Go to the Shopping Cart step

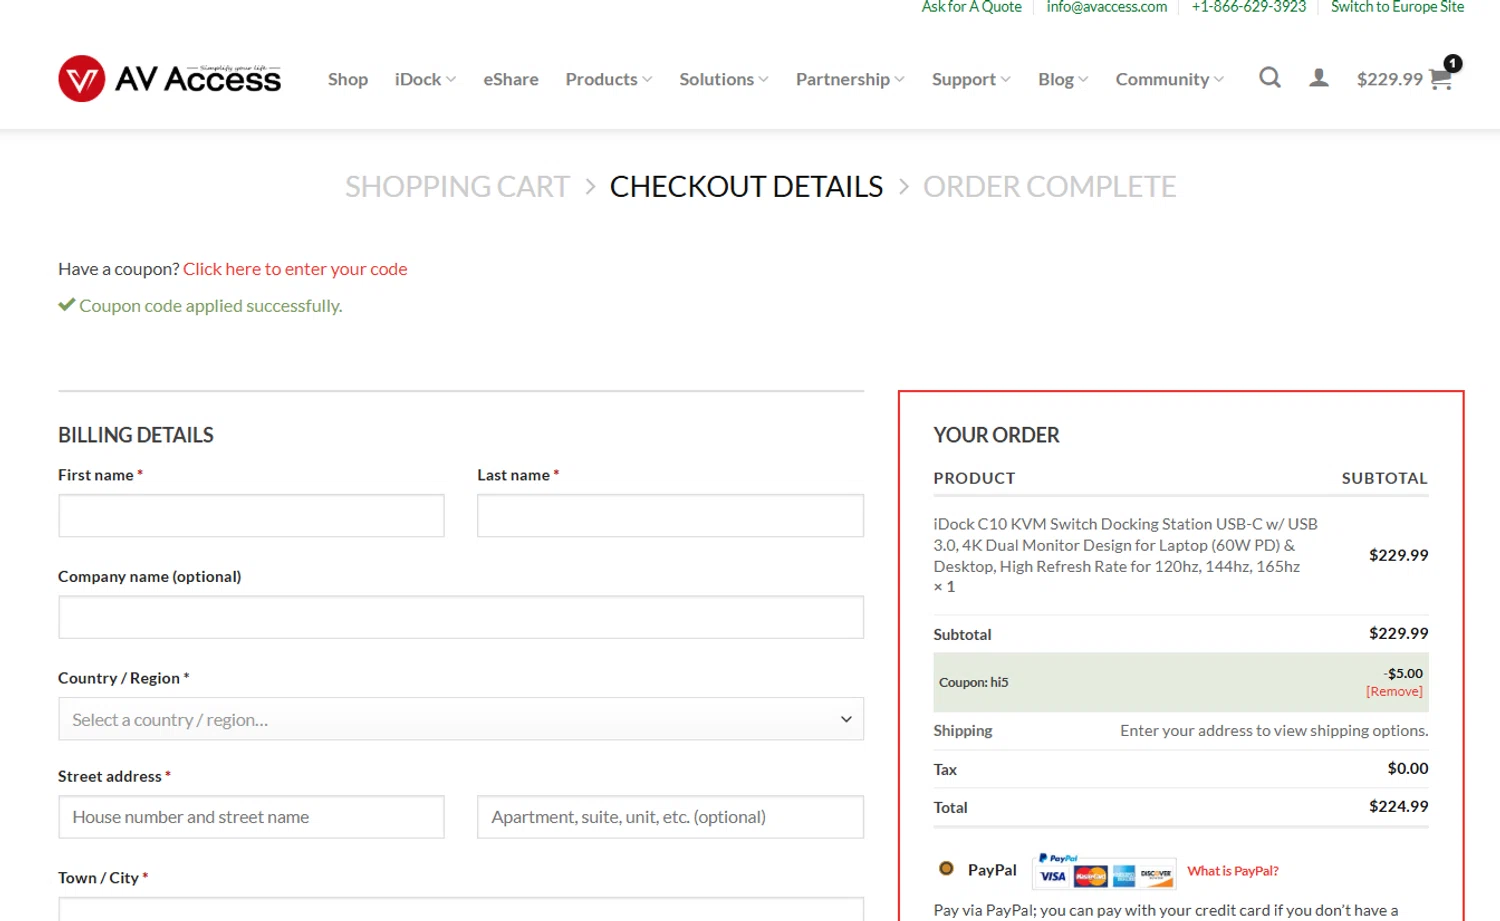457,187
